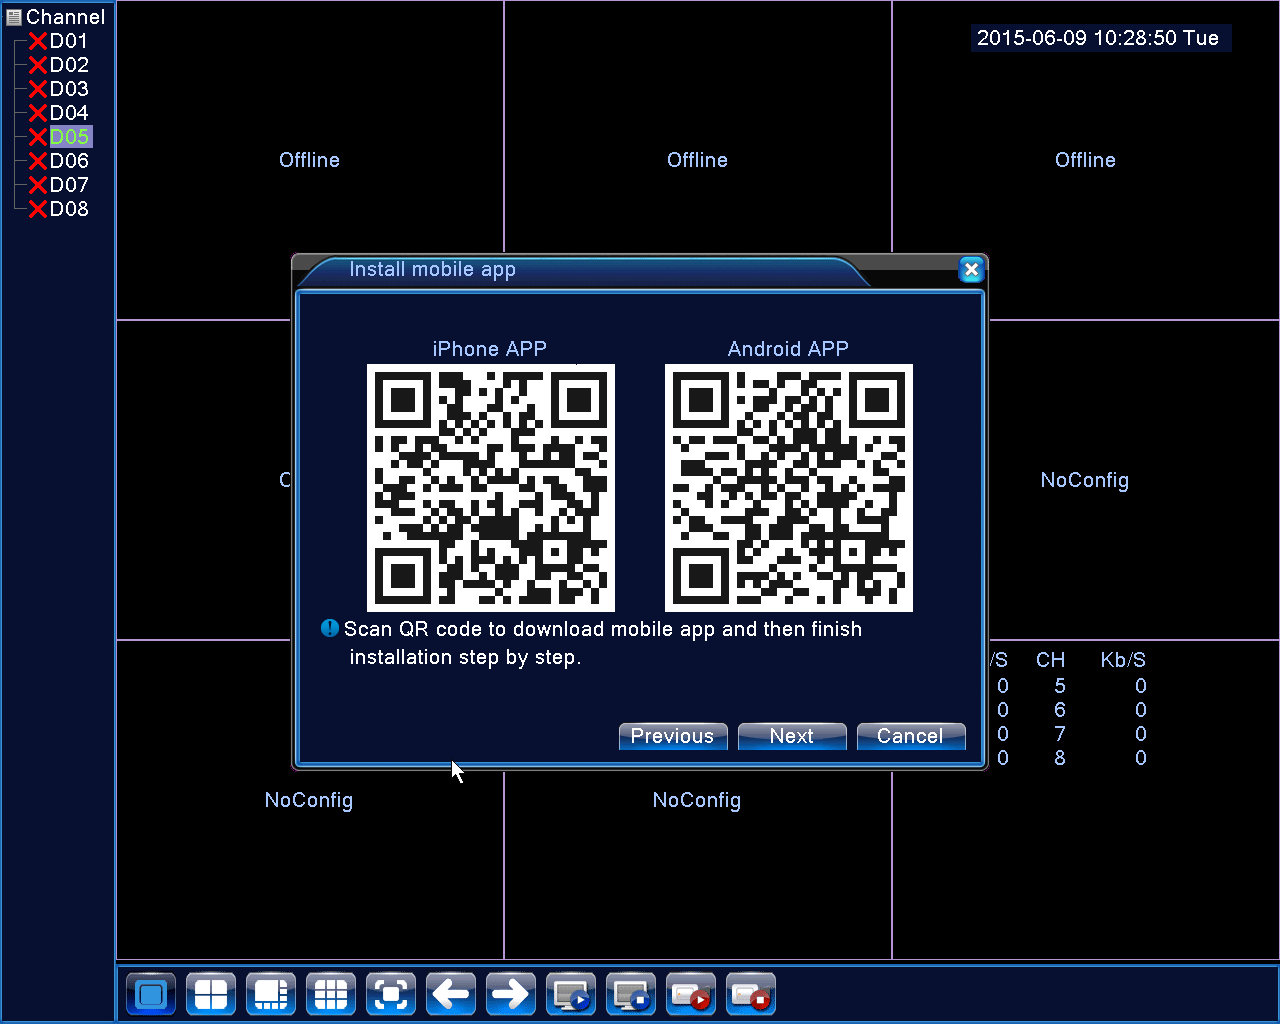Select channel D04 in the tree
The height and width of the screenshot is (1024, 1280).
coord(69,113)
